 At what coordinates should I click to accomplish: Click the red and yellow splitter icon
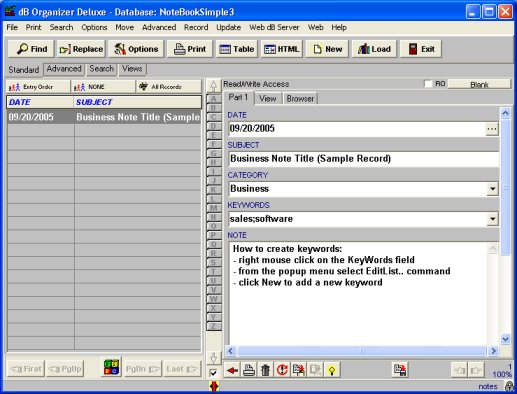tap(214, 386)
